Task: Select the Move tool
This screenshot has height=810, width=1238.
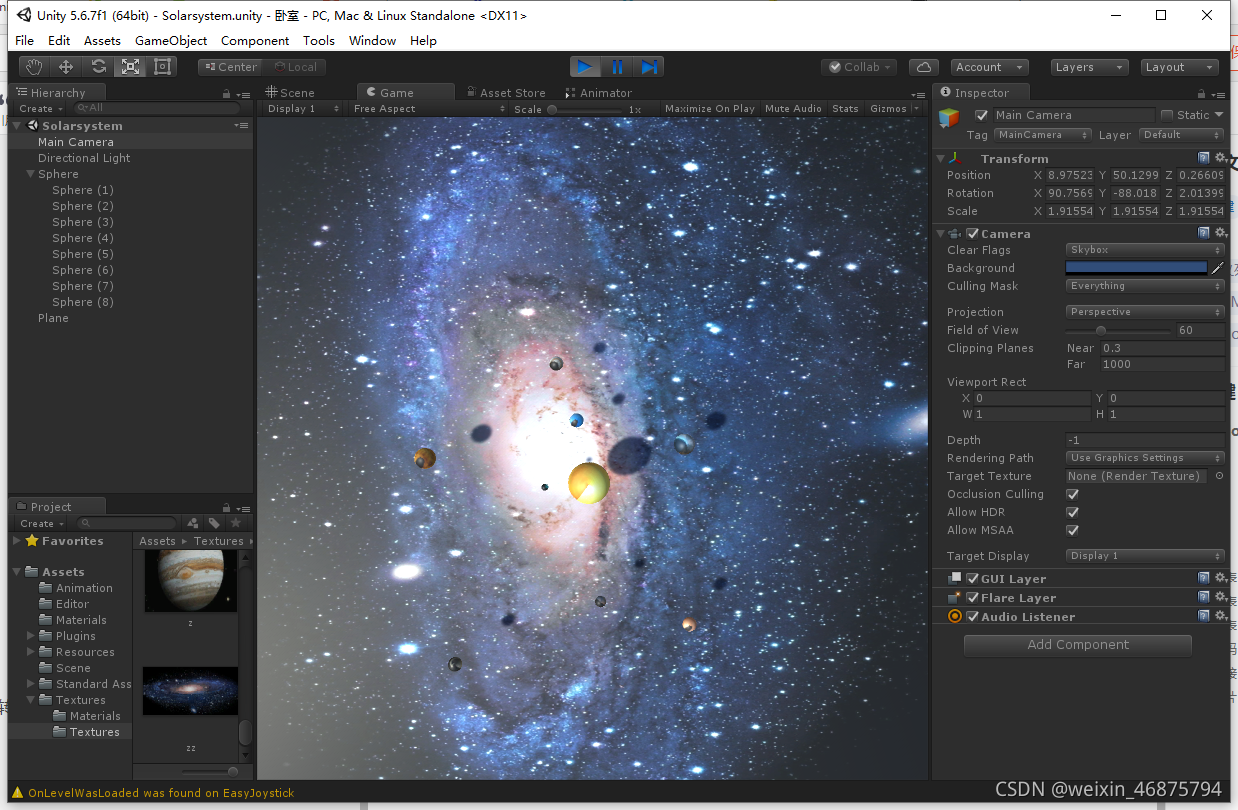Action: 66,67
